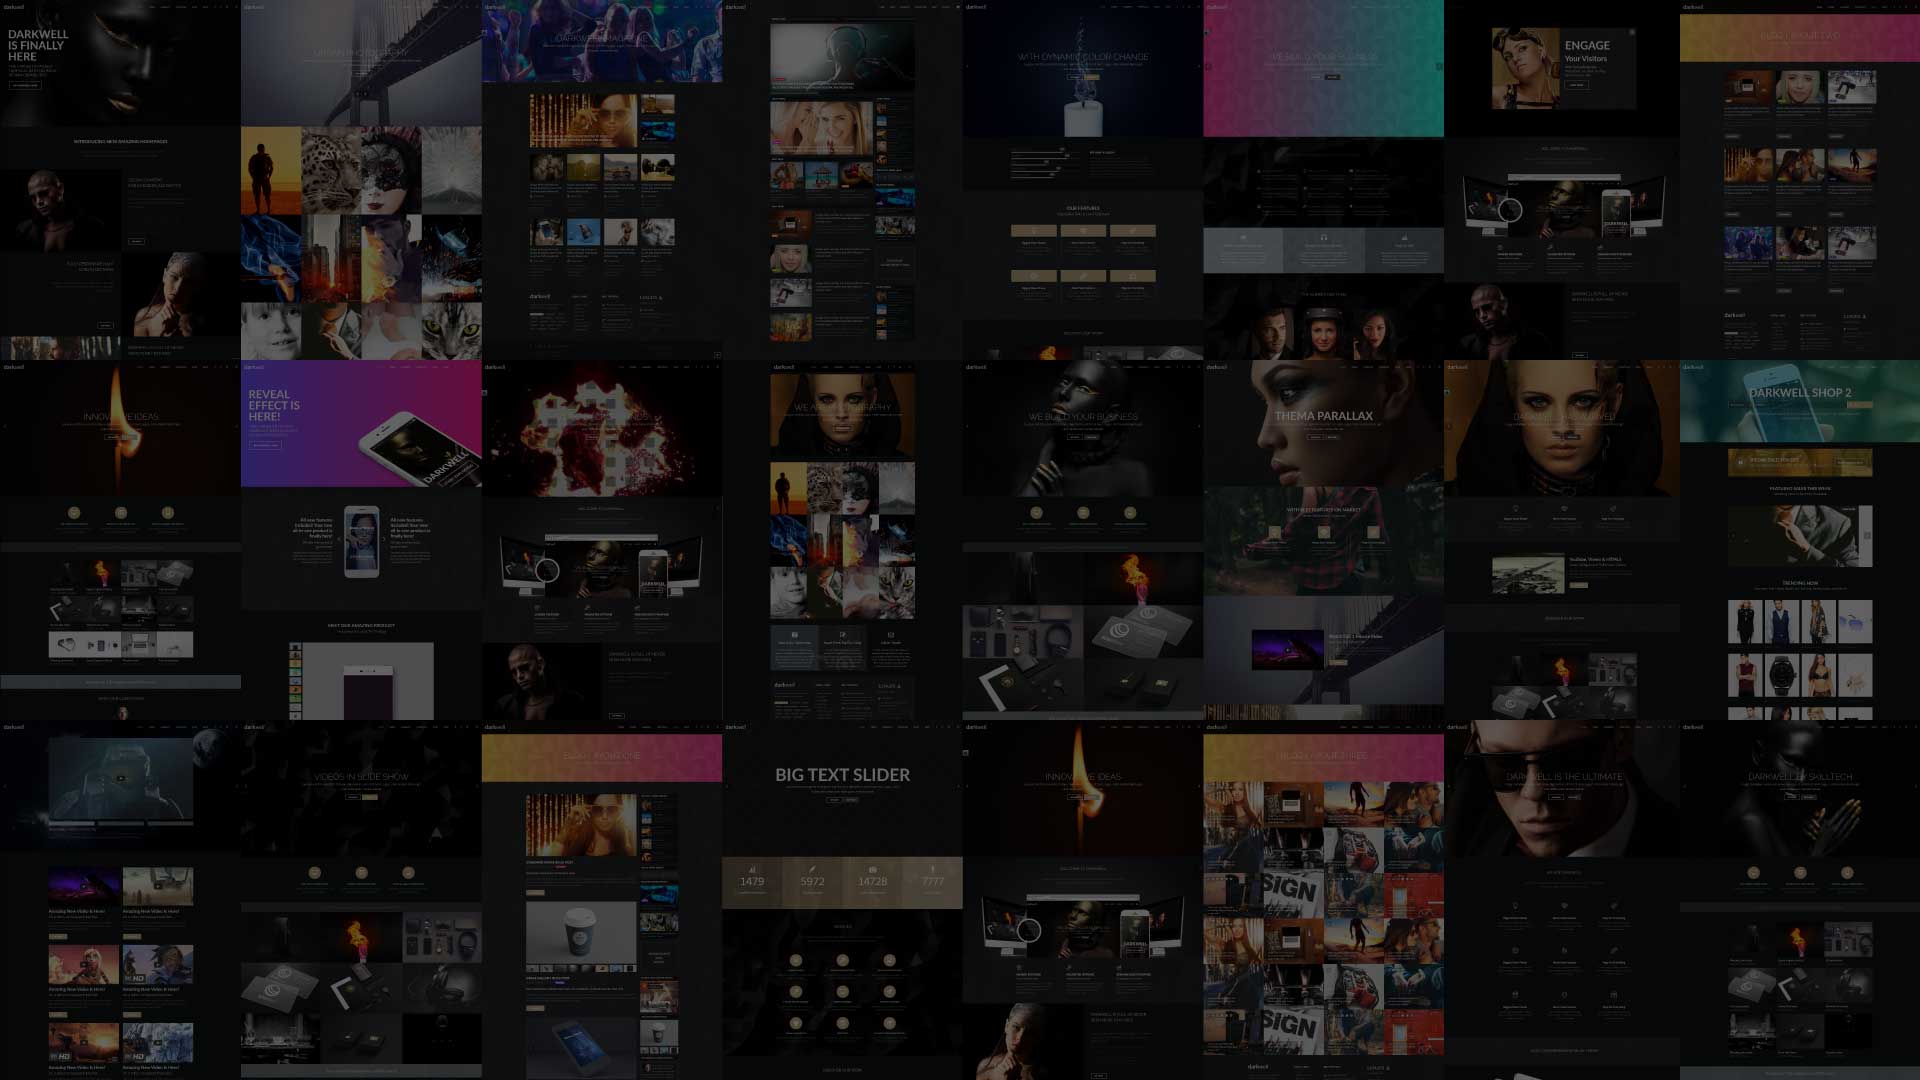This screenshot has width=1920, height=1080.
Task: Click the 14728 counter tile
Action: 872,881
